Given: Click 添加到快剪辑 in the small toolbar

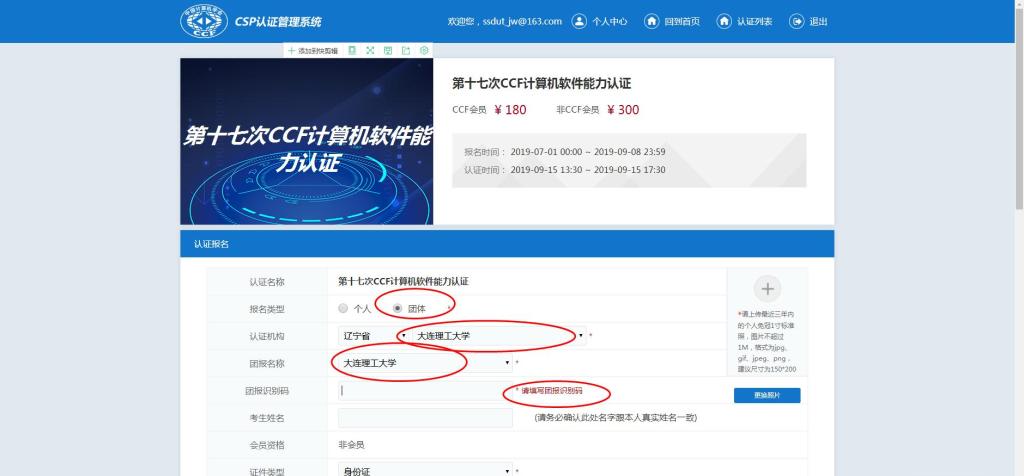Looking at the screenshot, I should pyautogui.click(x=313, y=50).
